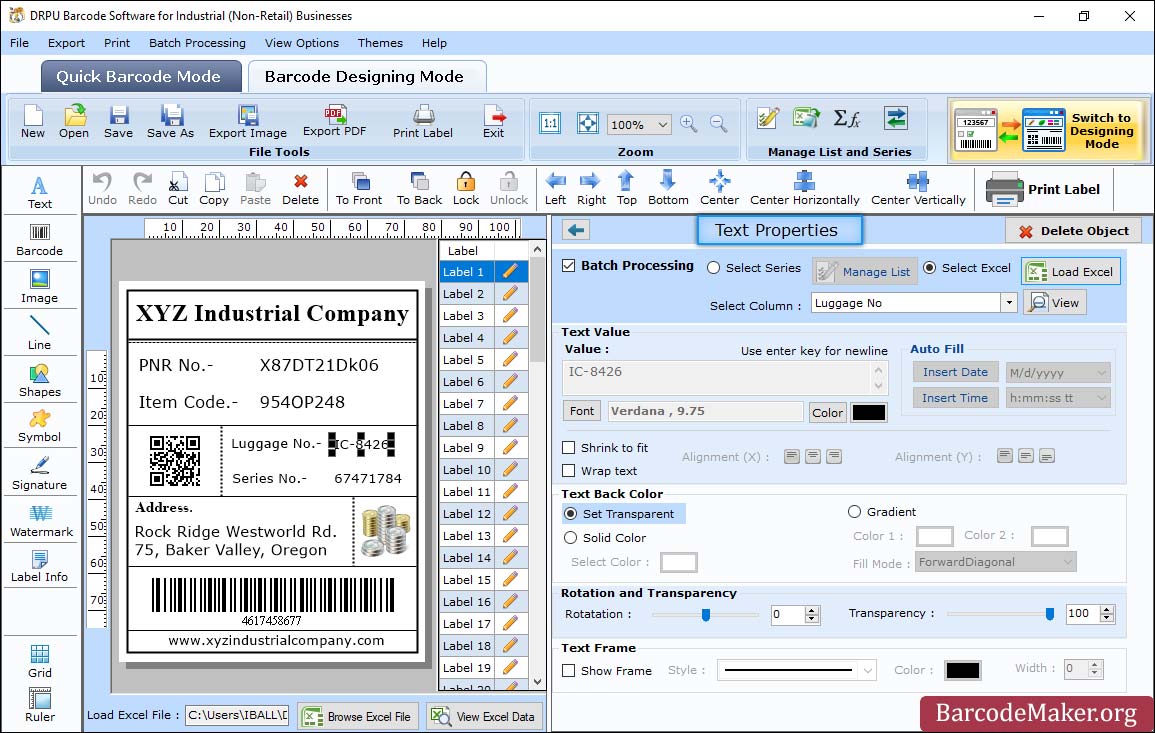Open an existing file

click(x=74, y=122)
